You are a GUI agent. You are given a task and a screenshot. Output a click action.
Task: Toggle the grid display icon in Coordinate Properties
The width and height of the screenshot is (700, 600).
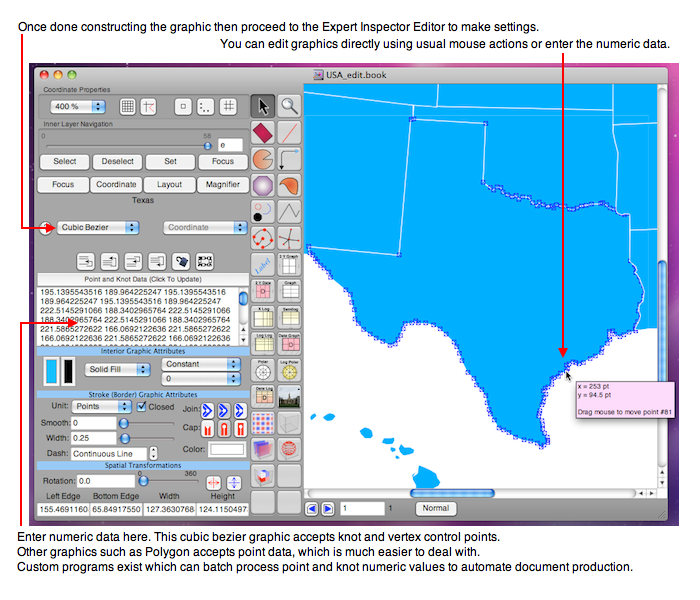(x=128, y=105)
